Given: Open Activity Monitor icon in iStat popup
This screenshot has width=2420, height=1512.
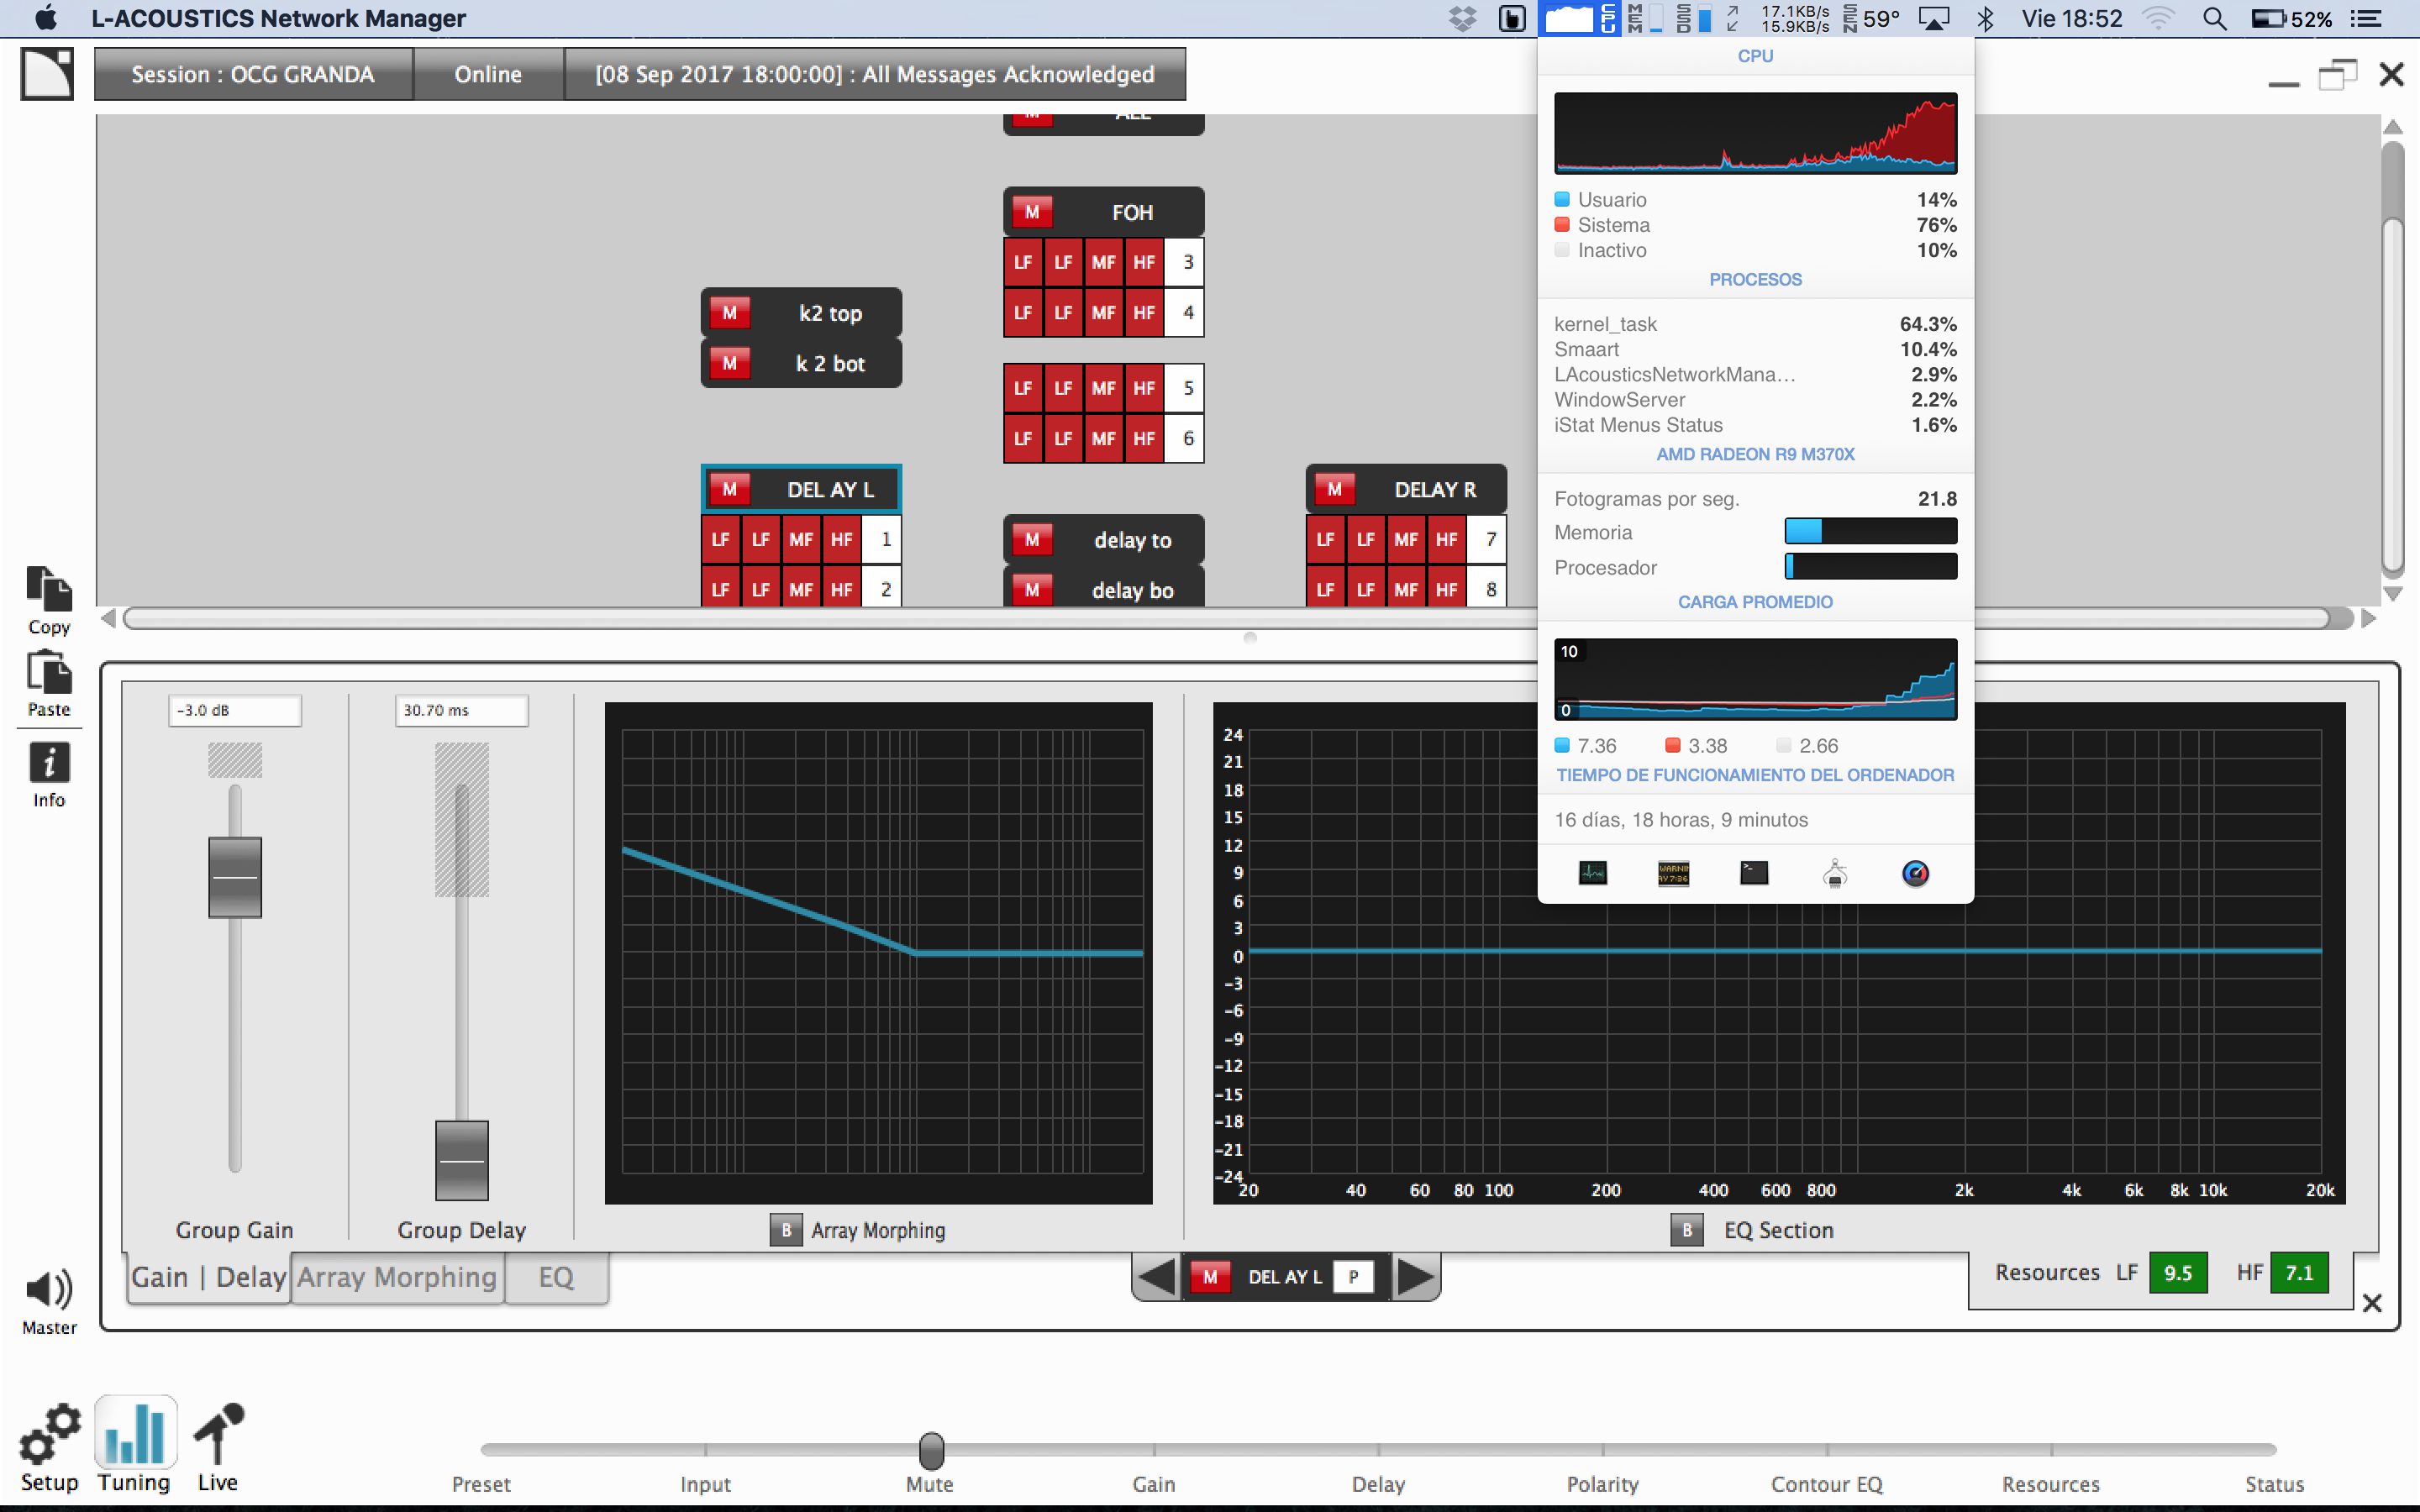Looking at the screenshot, I should pos(1592,873).
